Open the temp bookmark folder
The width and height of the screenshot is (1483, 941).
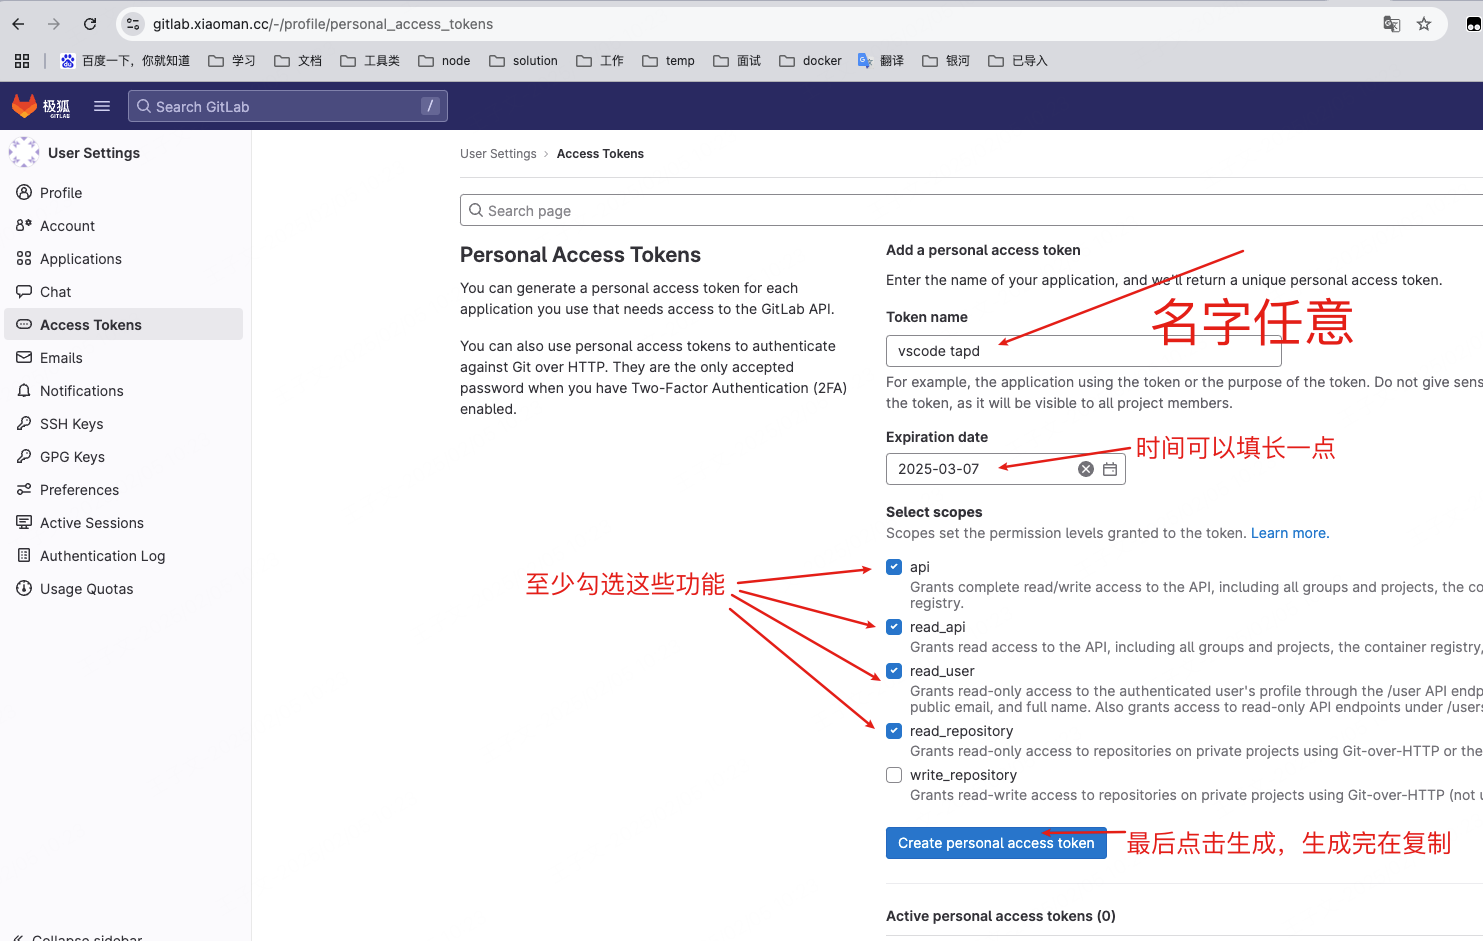coord(668,61)
